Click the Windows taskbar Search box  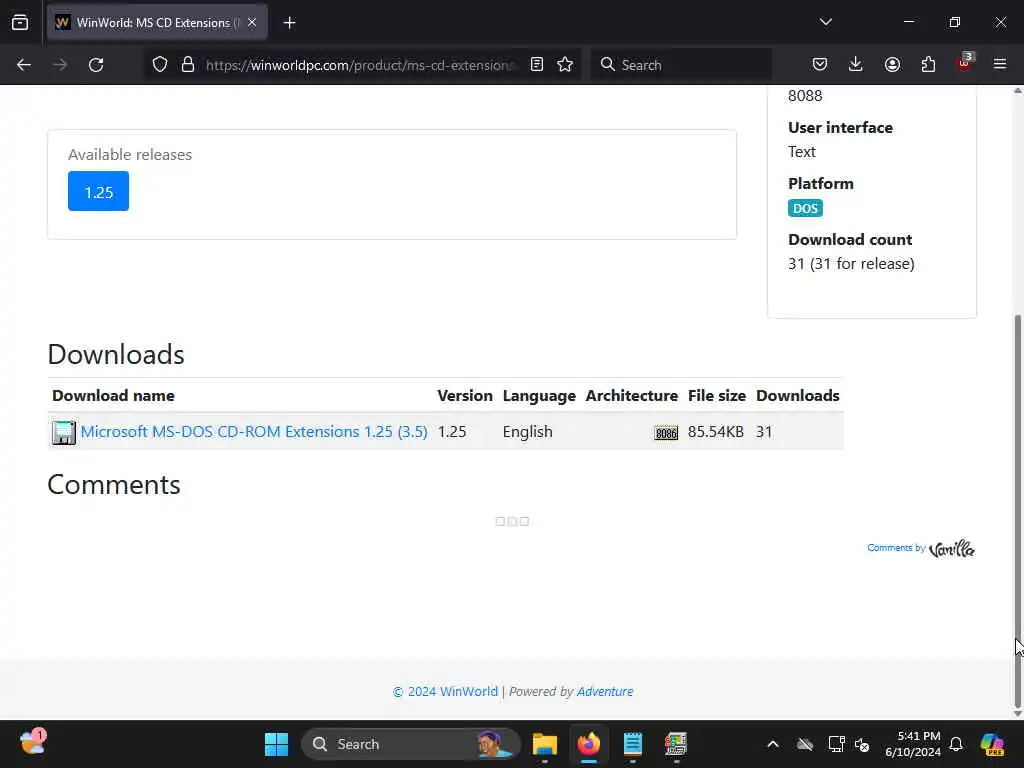[x=411, y=744]
